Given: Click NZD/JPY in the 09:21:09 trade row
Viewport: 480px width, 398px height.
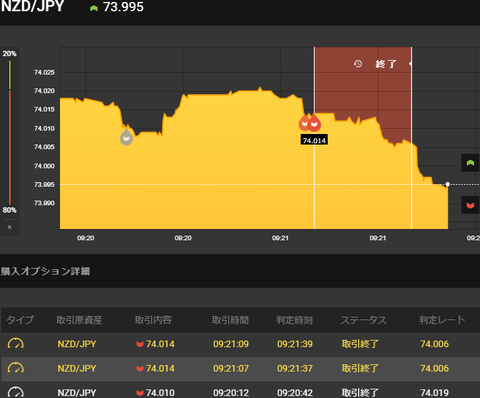Looking at the screenshot, I should (x=77, y=344).
